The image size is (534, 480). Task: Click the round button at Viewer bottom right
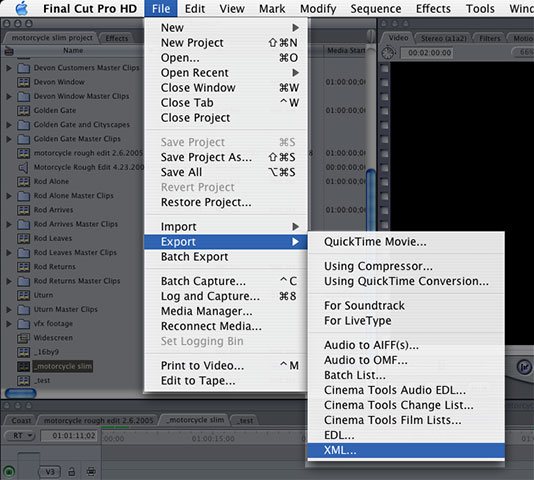524,367
